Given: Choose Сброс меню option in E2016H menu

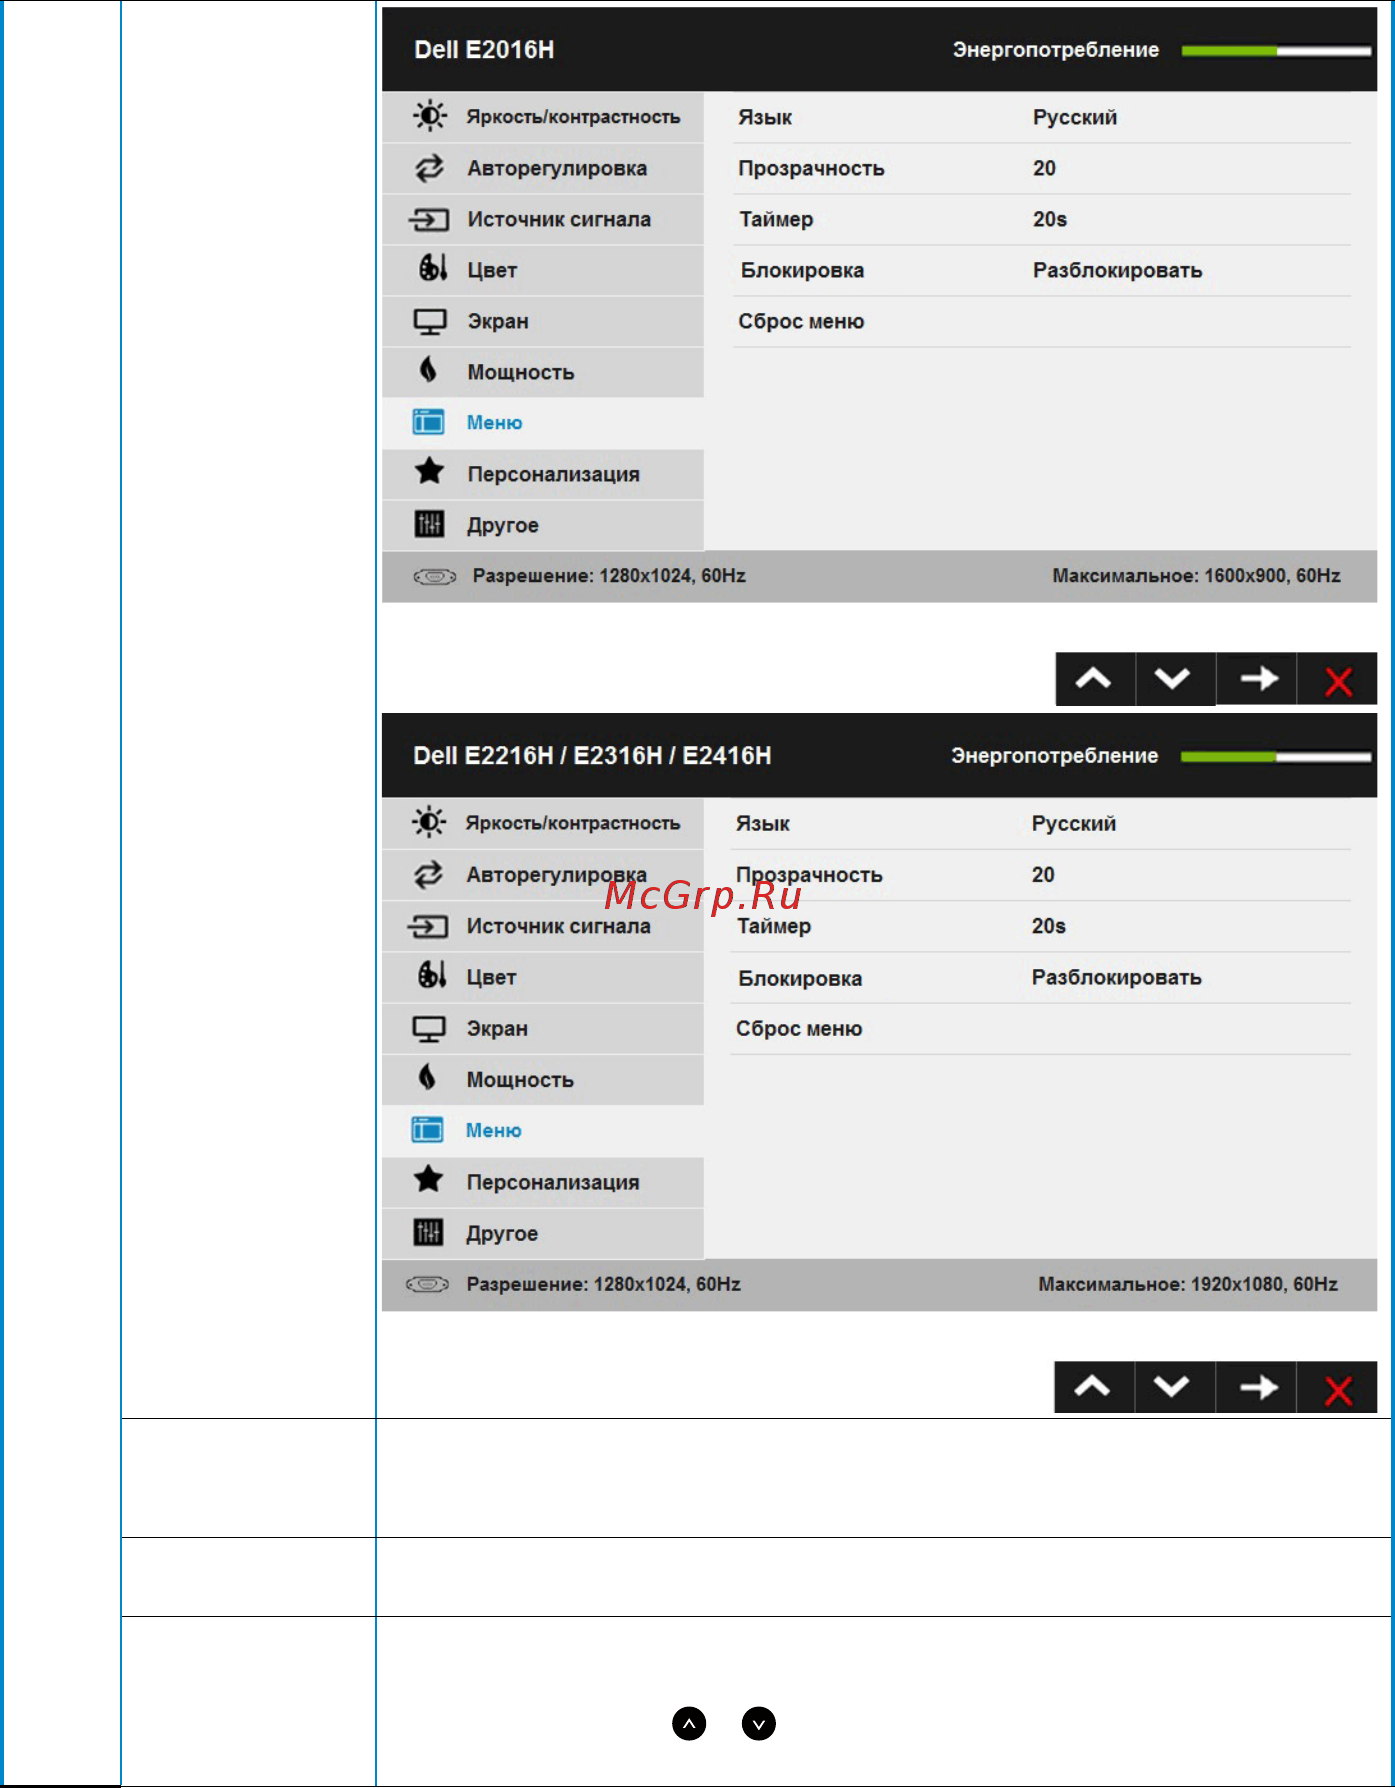Looking at the screenshot, I should pyautogui.click(x=801, y=321).
